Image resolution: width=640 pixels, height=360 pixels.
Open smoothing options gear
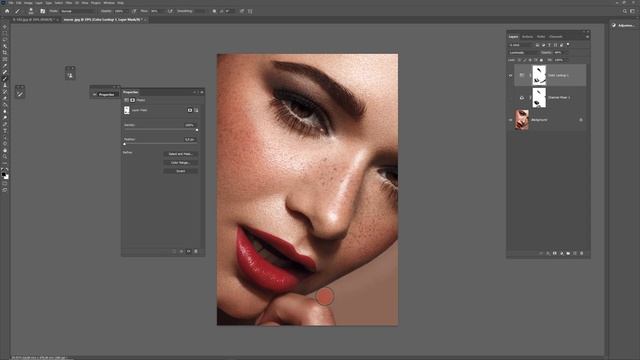coord(214,11)
